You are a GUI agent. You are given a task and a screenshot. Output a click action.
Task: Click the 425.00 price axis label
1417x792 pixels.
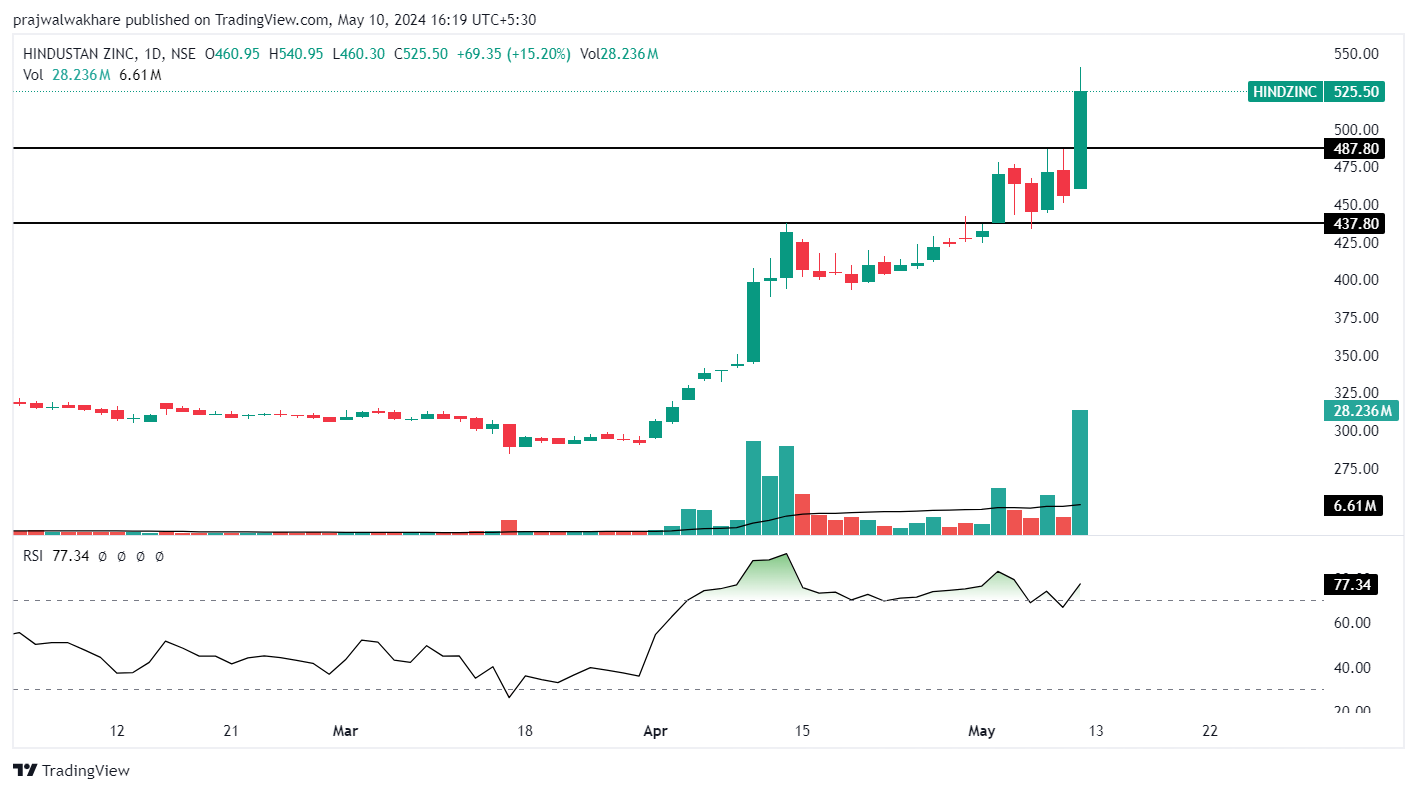pyautogui.click(x=1356, y=242)
